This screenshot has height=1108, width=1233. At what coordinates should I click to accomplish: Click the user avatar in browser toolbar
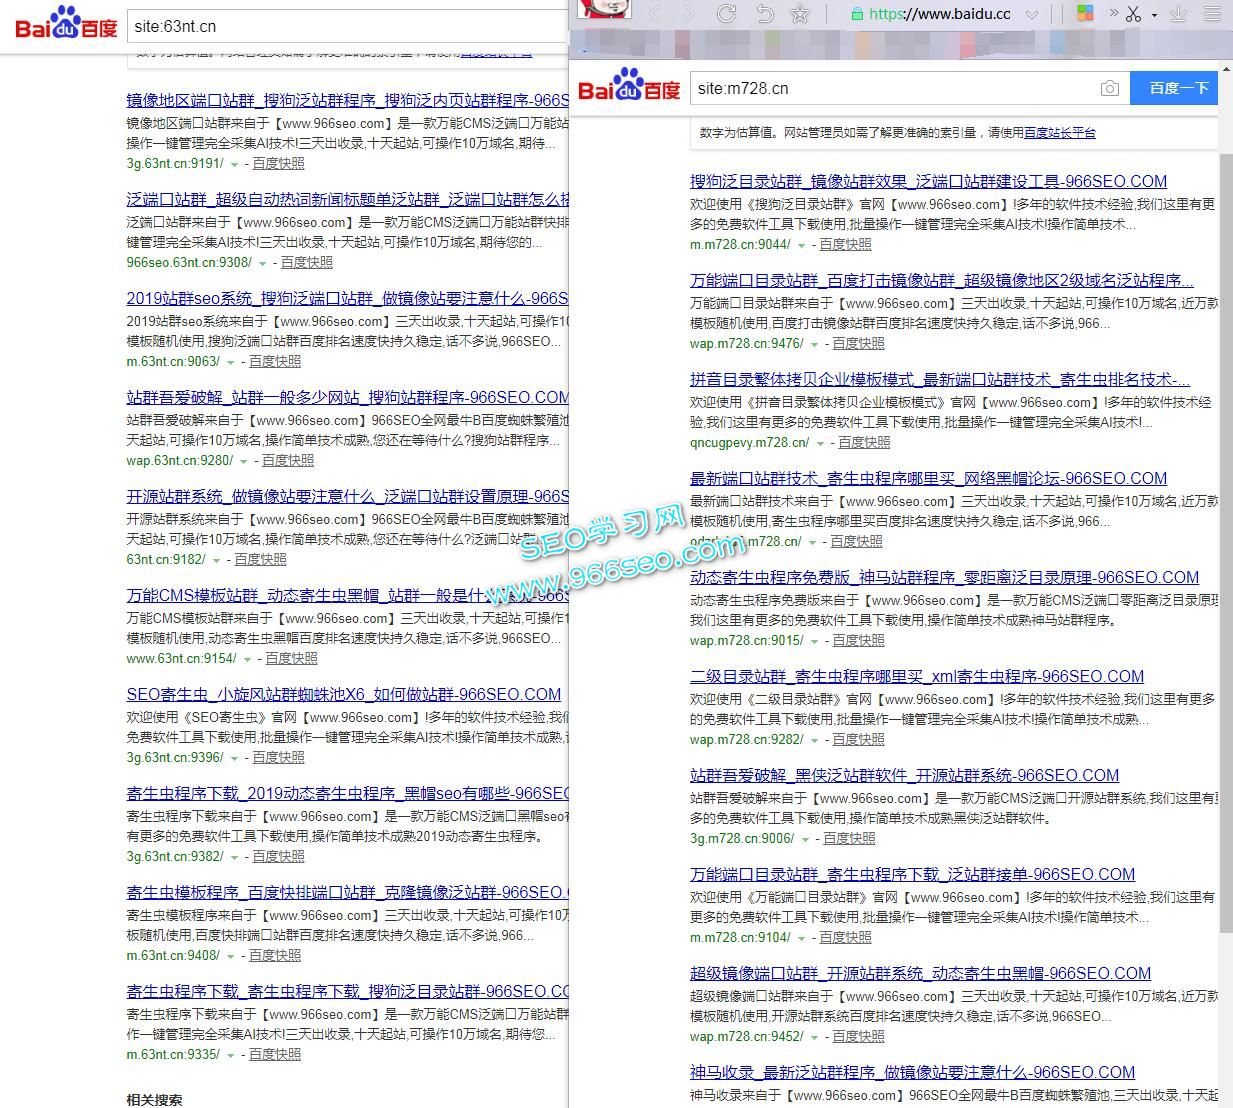click(605, 8)
